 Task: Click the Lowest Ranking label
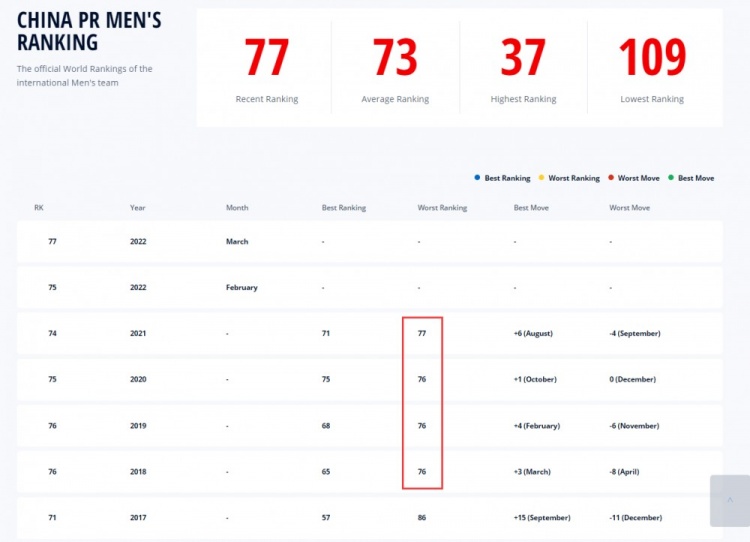click(x=652, y=99)
